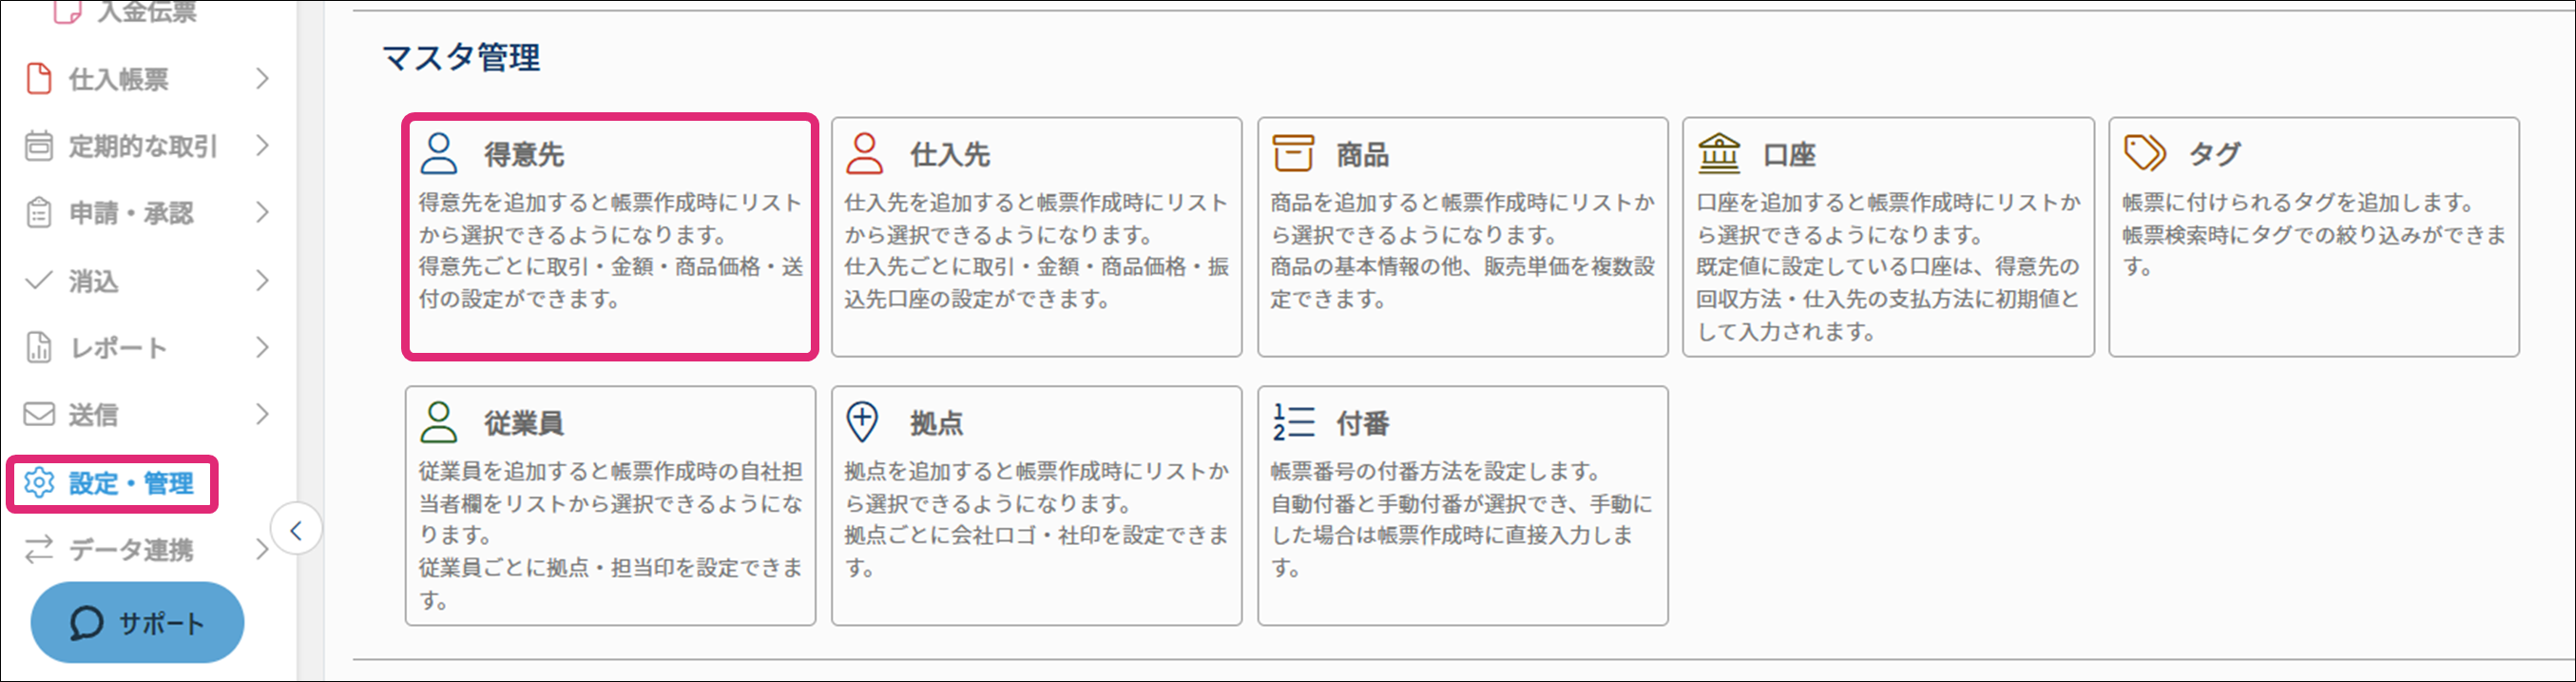Select レポート in the sidebar menu
The image size is (2576, 682).
click(x=117, y=348)
